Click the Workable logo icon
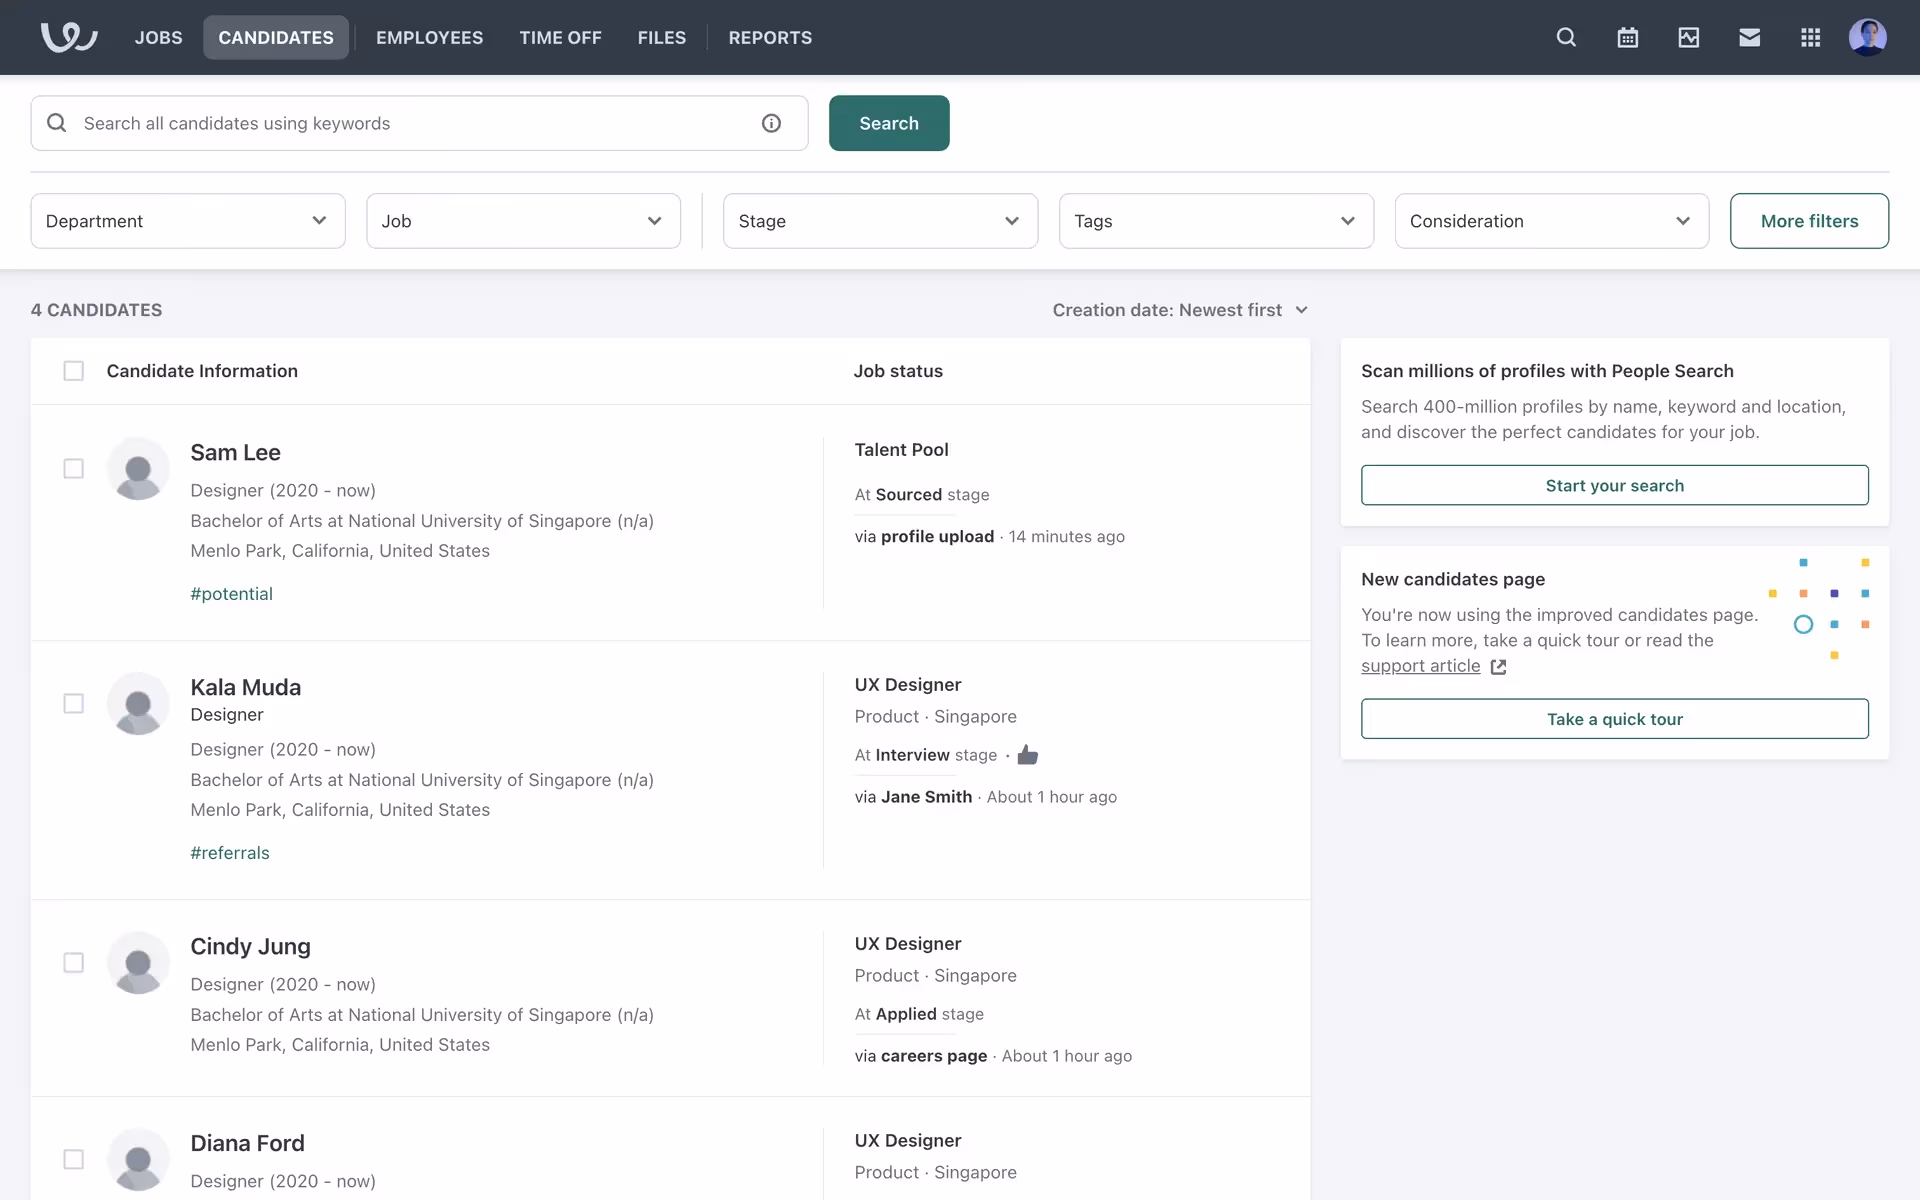Image resolution: width=1920 pixels, height=1200 pixels. tap(68, 37)
